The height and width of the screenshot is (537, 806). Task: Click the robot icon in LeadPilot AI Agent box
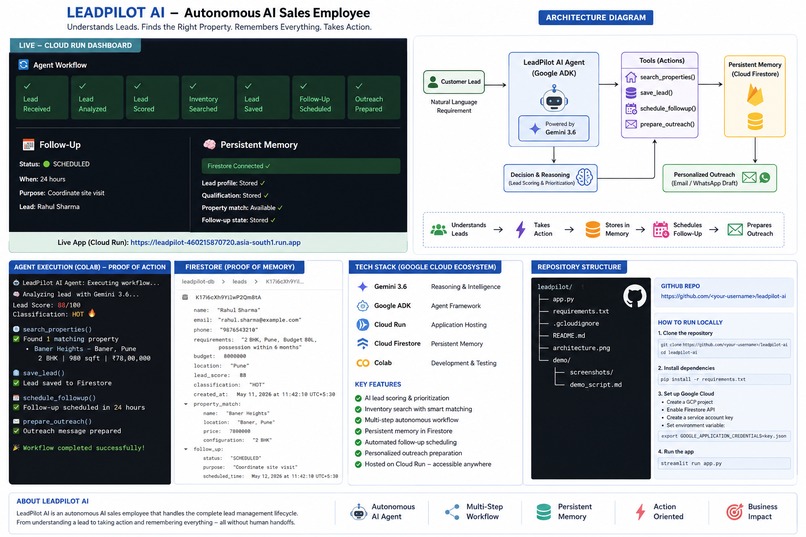554,99
